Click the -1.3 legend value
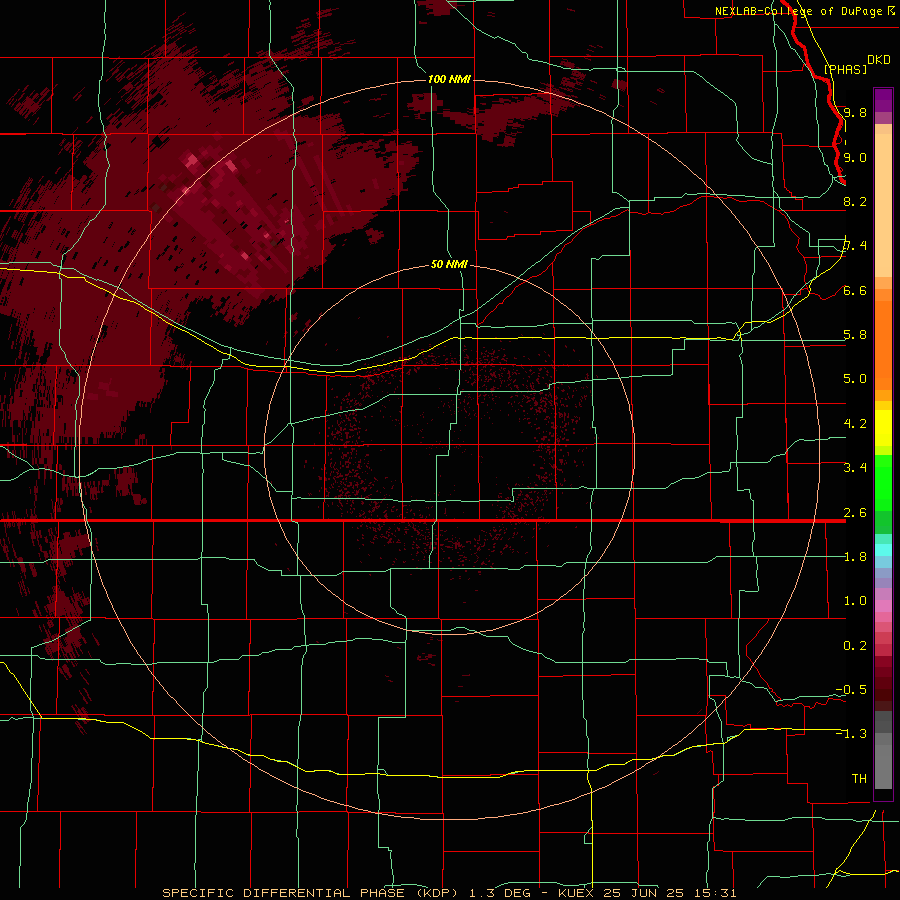This screenshot has width=900, height=900. pyautogui.click(x=851, y=734)
